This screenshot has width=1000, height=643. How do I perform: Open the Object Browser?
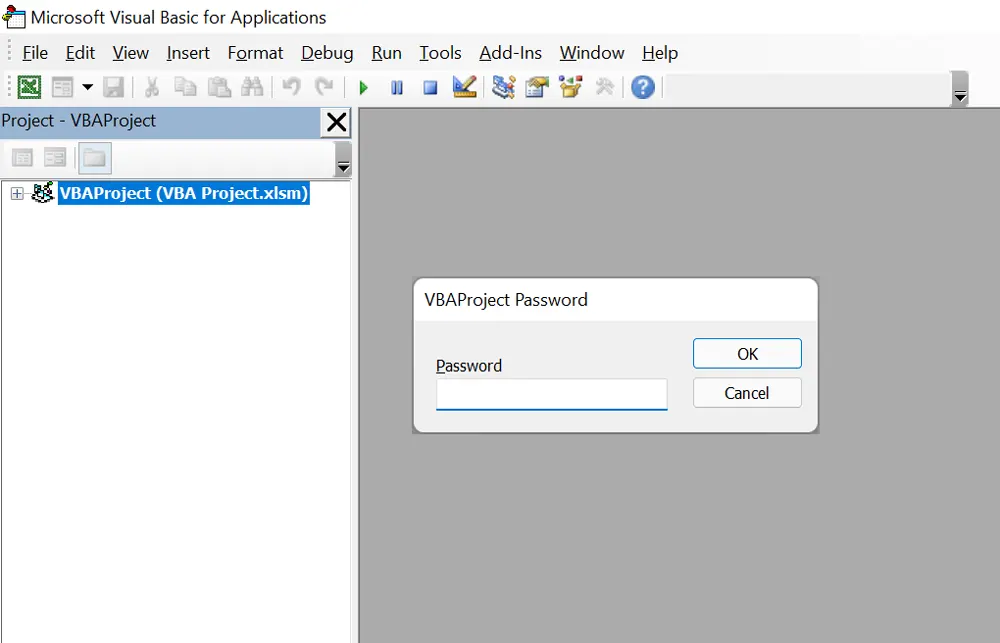click(570, 87)
